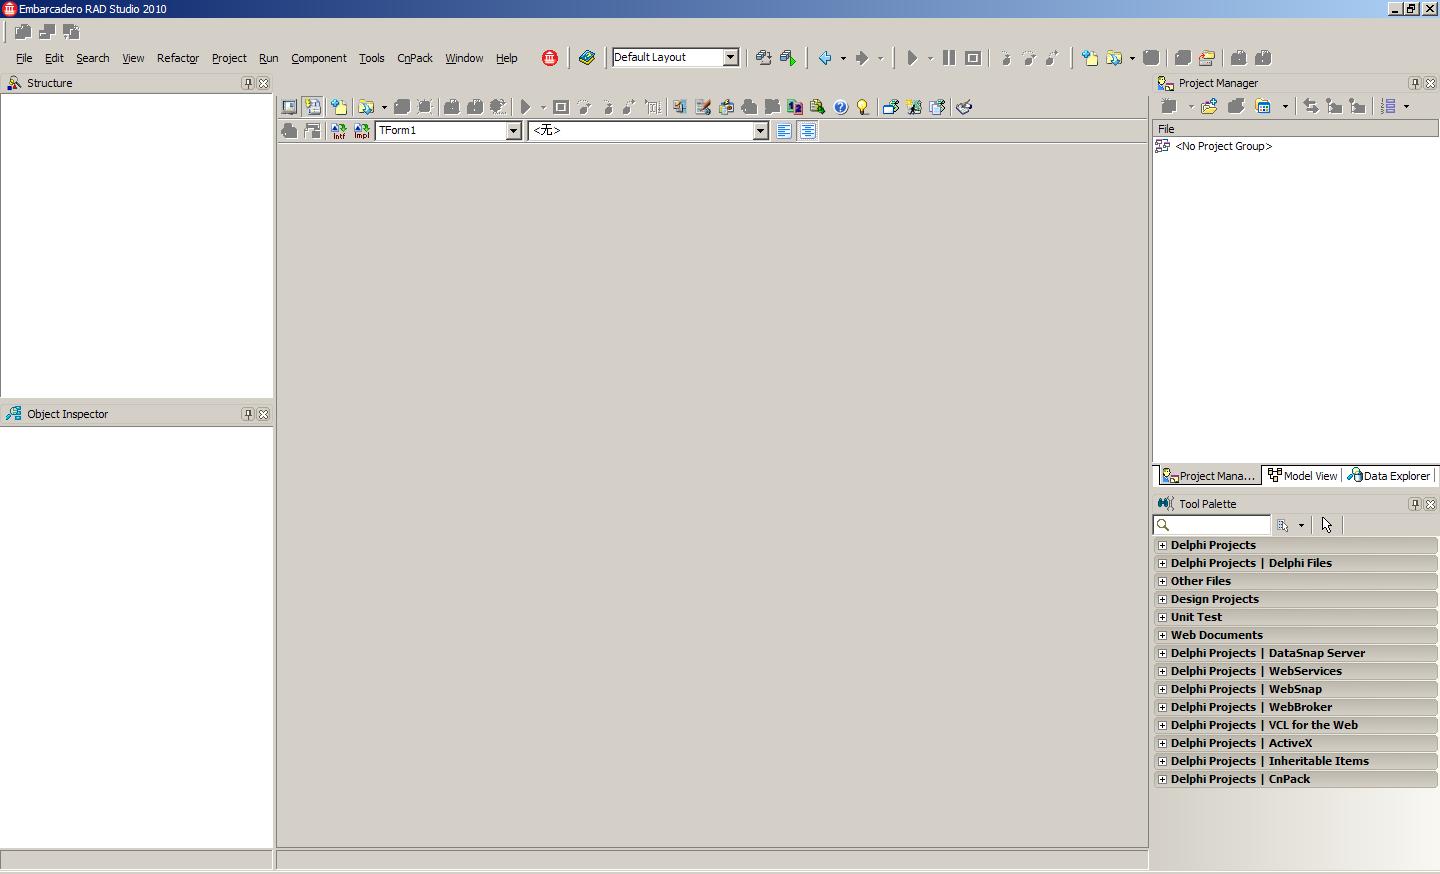This screenshot has width=1440, height=874.
Task: Switch to the Model View tab
Action: (x=1302, y=476)
